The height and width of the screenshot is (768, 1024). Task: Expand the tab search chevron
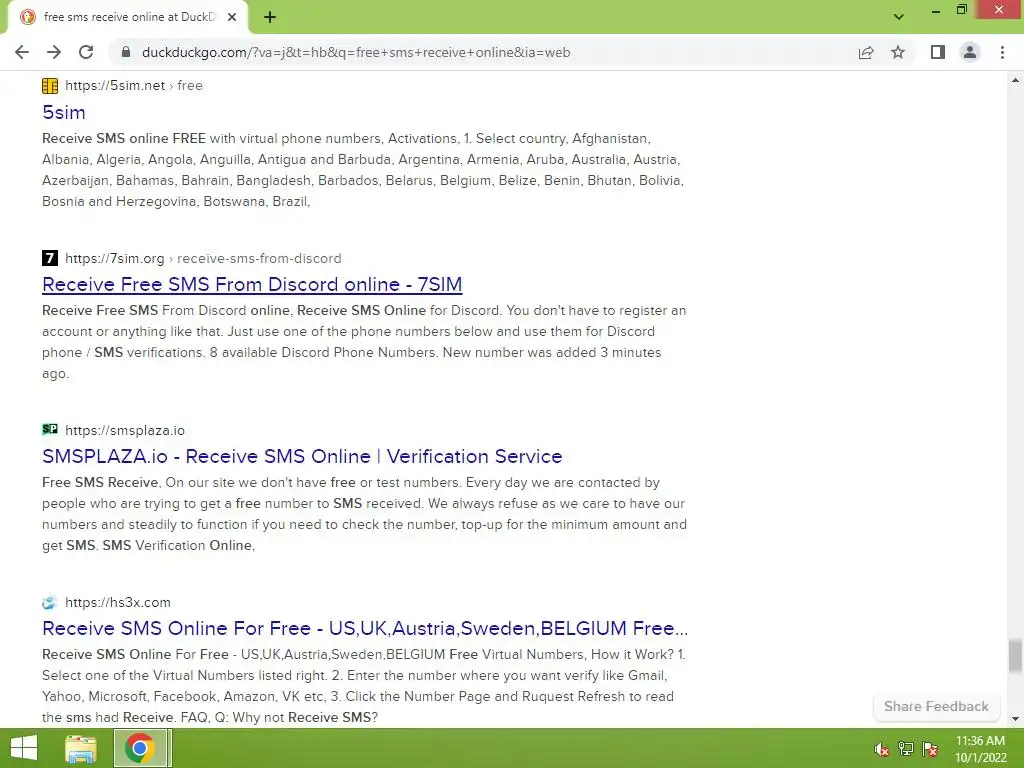pyautogui.click(x=899, y=17)
